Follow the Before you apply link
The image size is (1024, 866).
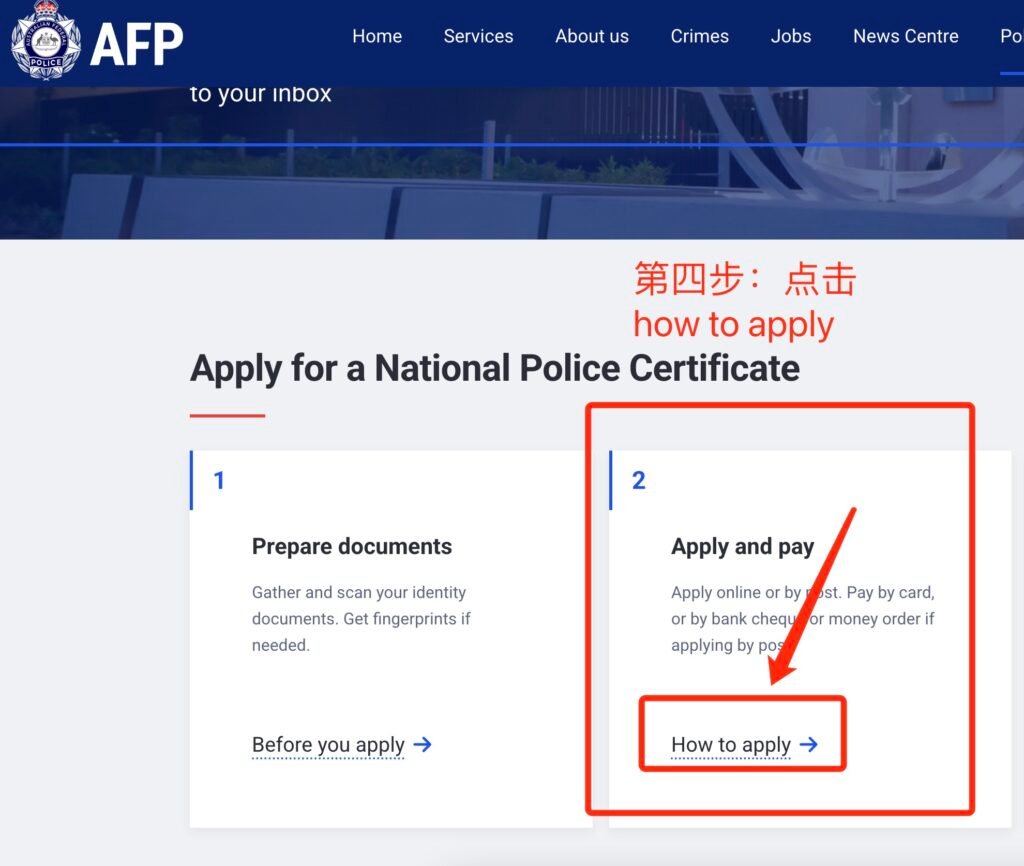328,744
